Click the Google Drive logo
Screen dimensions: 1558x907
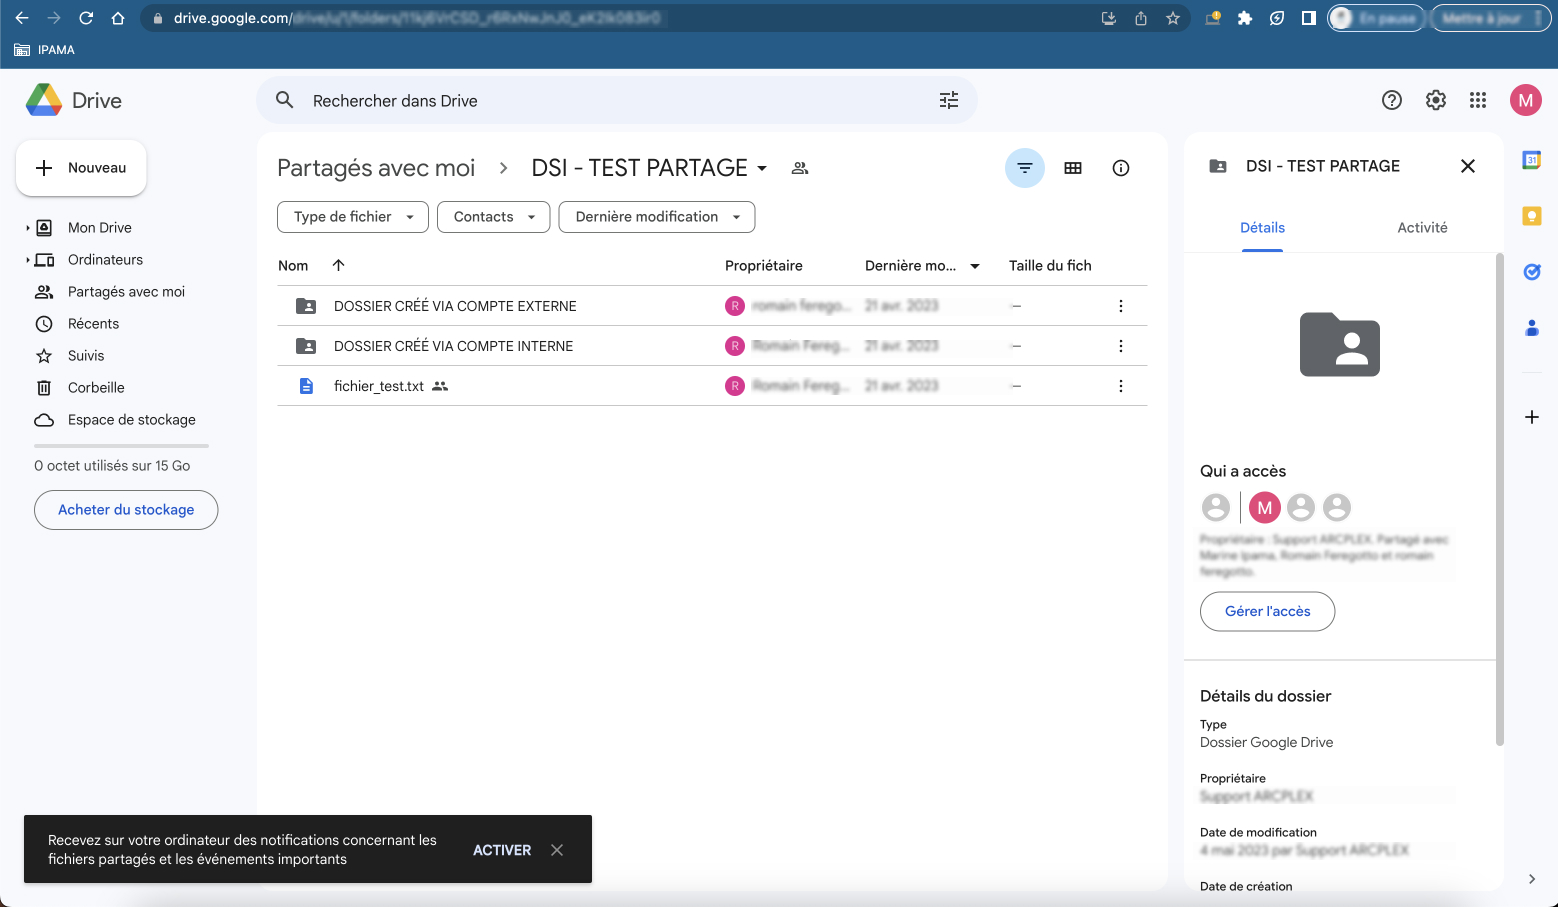coord(44,100)
